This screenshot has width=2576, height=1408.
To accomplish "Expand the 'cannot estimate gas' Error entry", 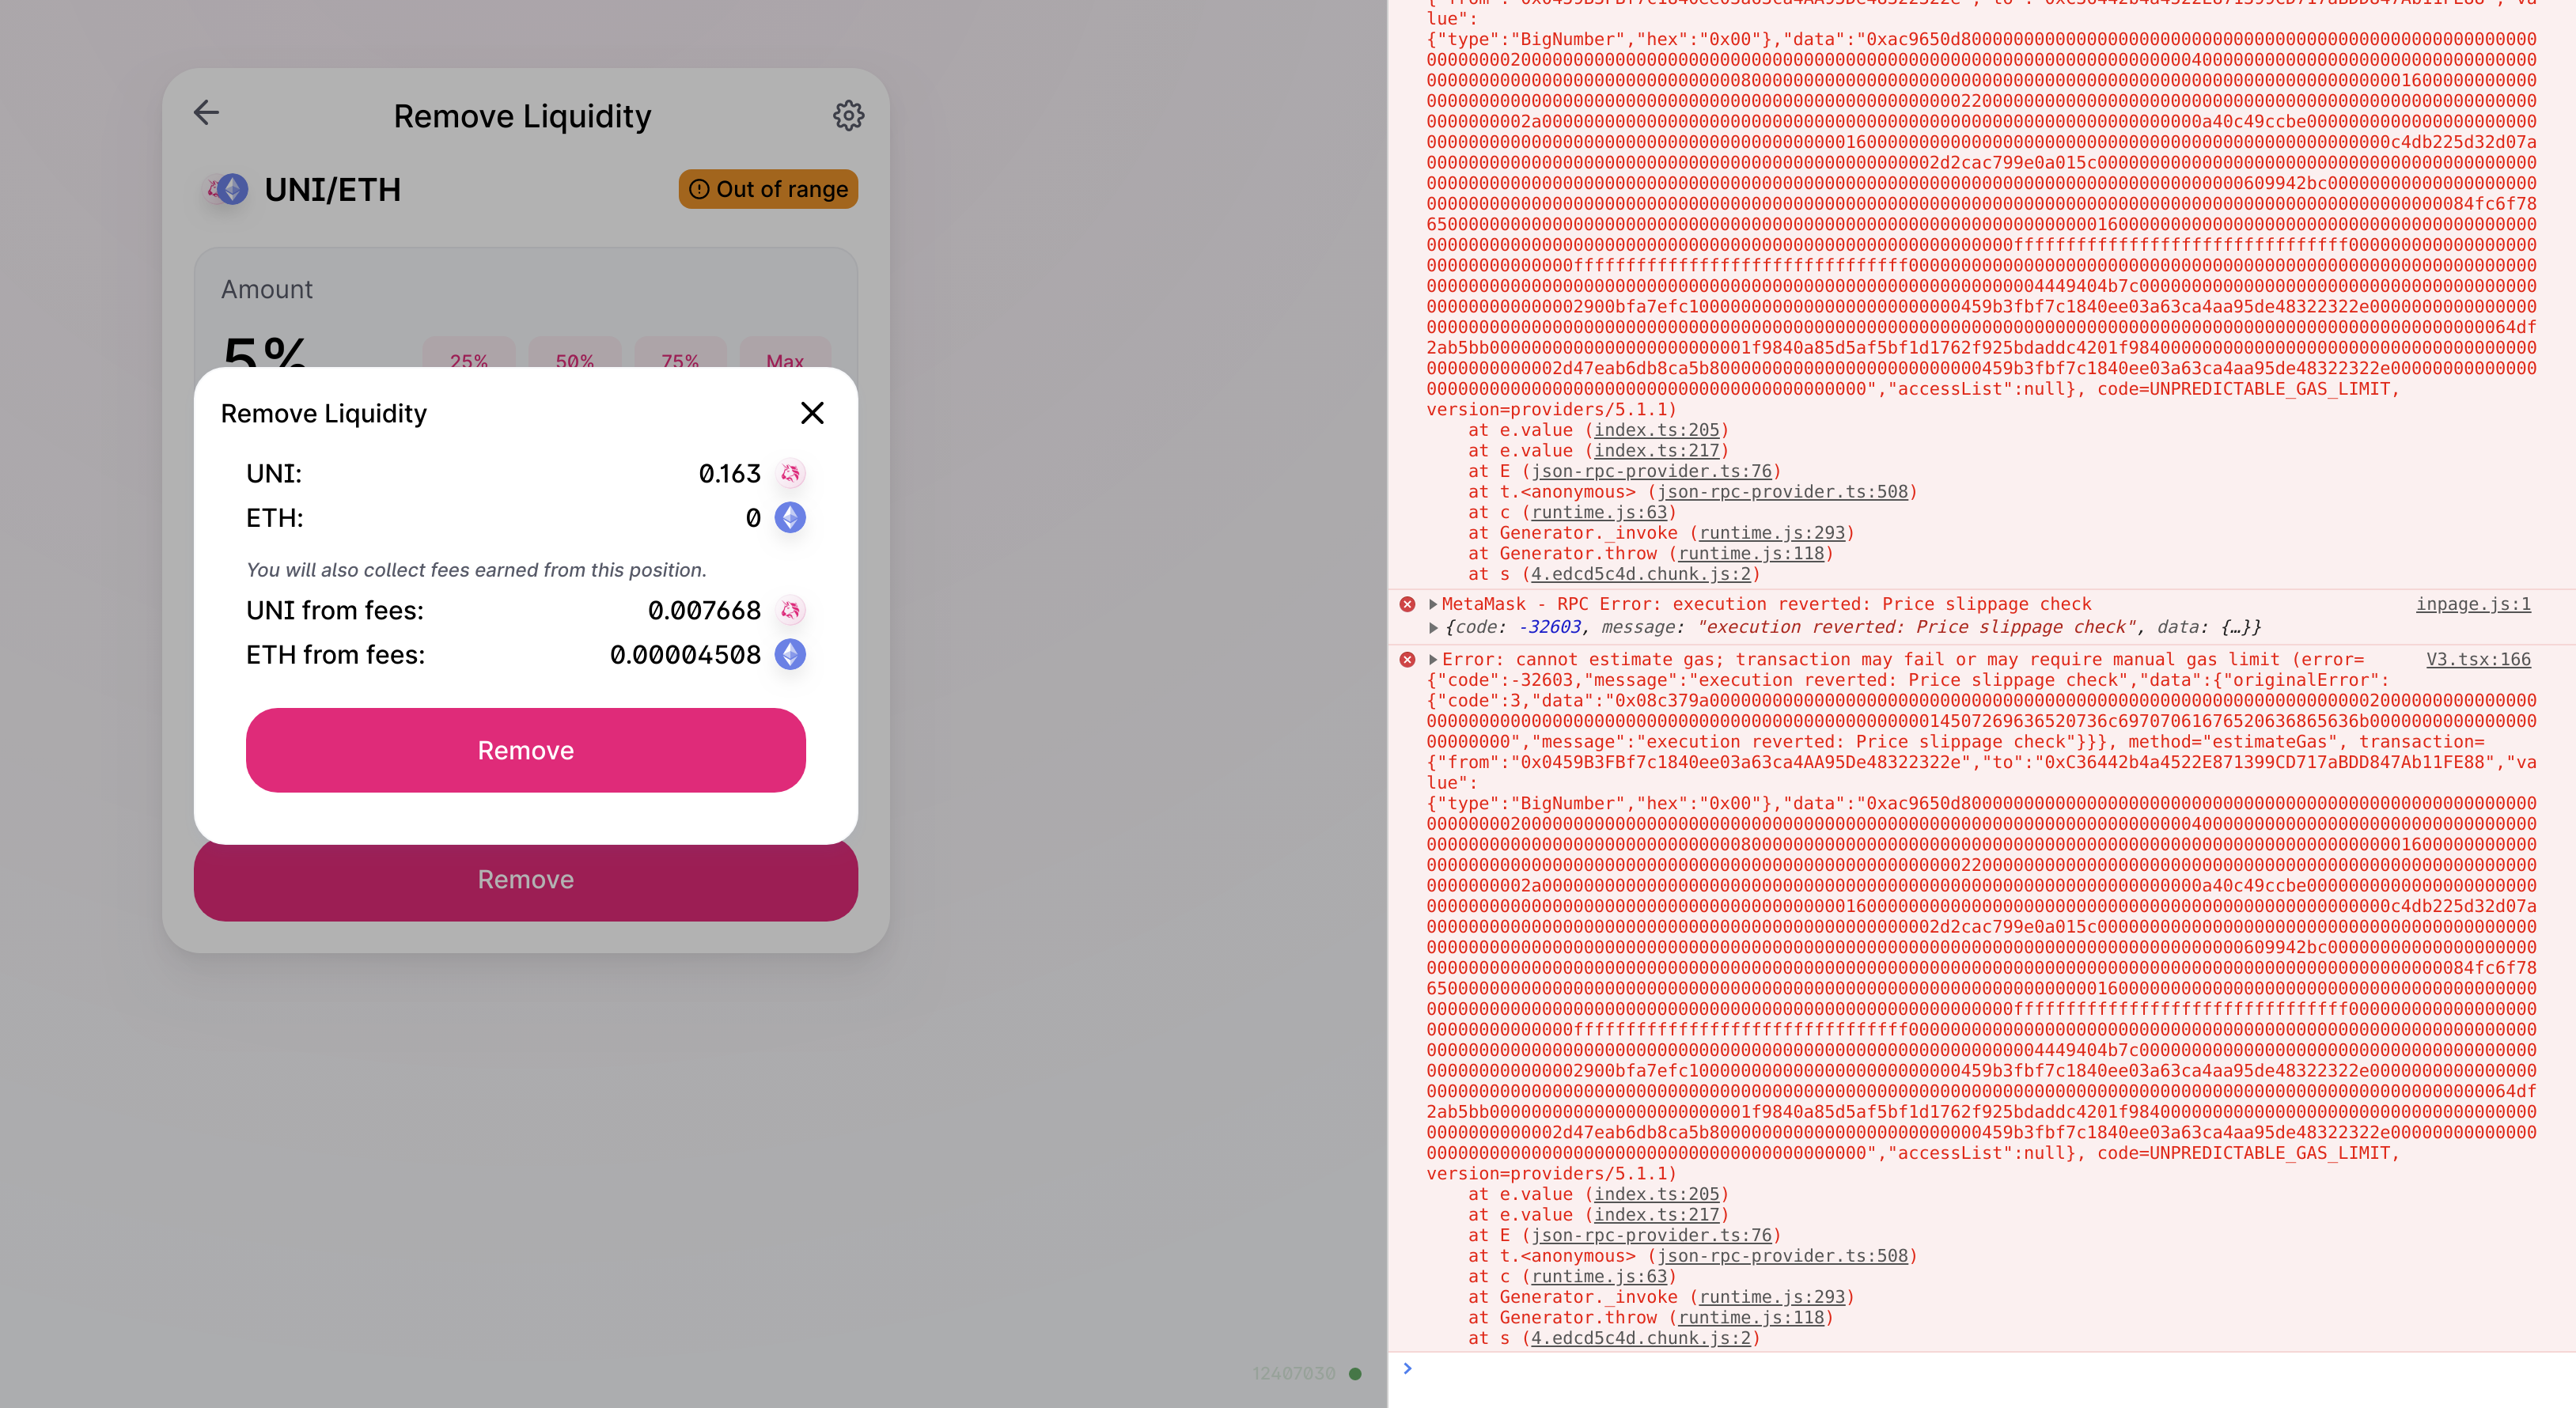I will tap(1433, 659).
